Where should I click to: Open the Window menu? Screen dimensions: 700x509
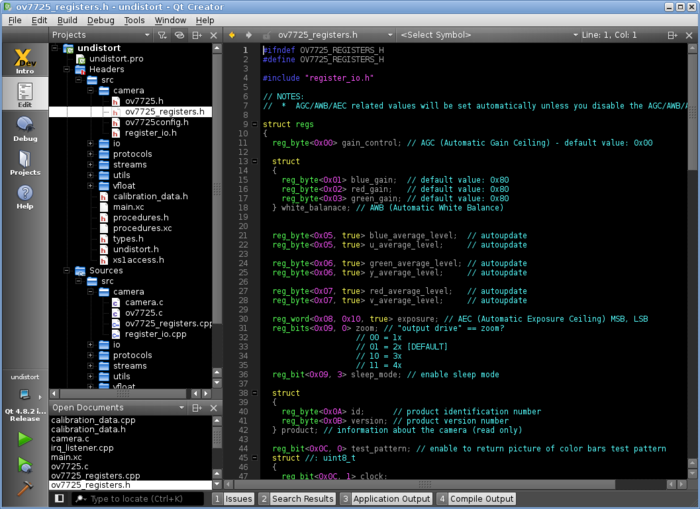click(x=170, y=20)
